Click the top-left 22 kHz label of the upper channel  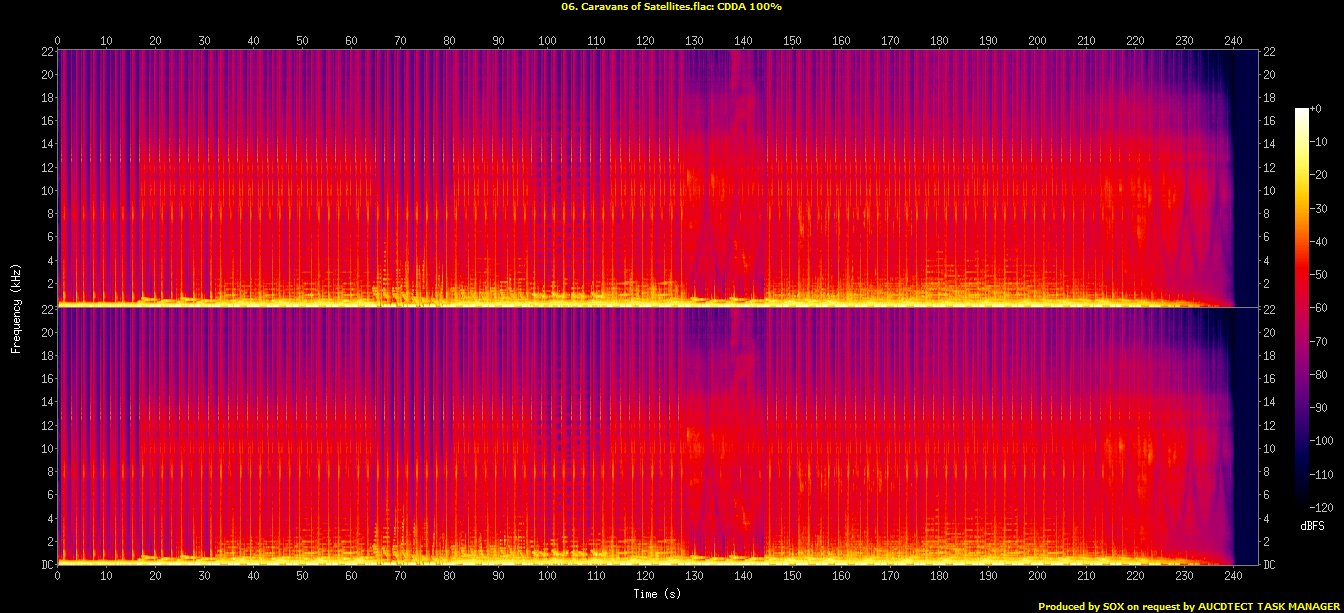[x=47, y=52]
